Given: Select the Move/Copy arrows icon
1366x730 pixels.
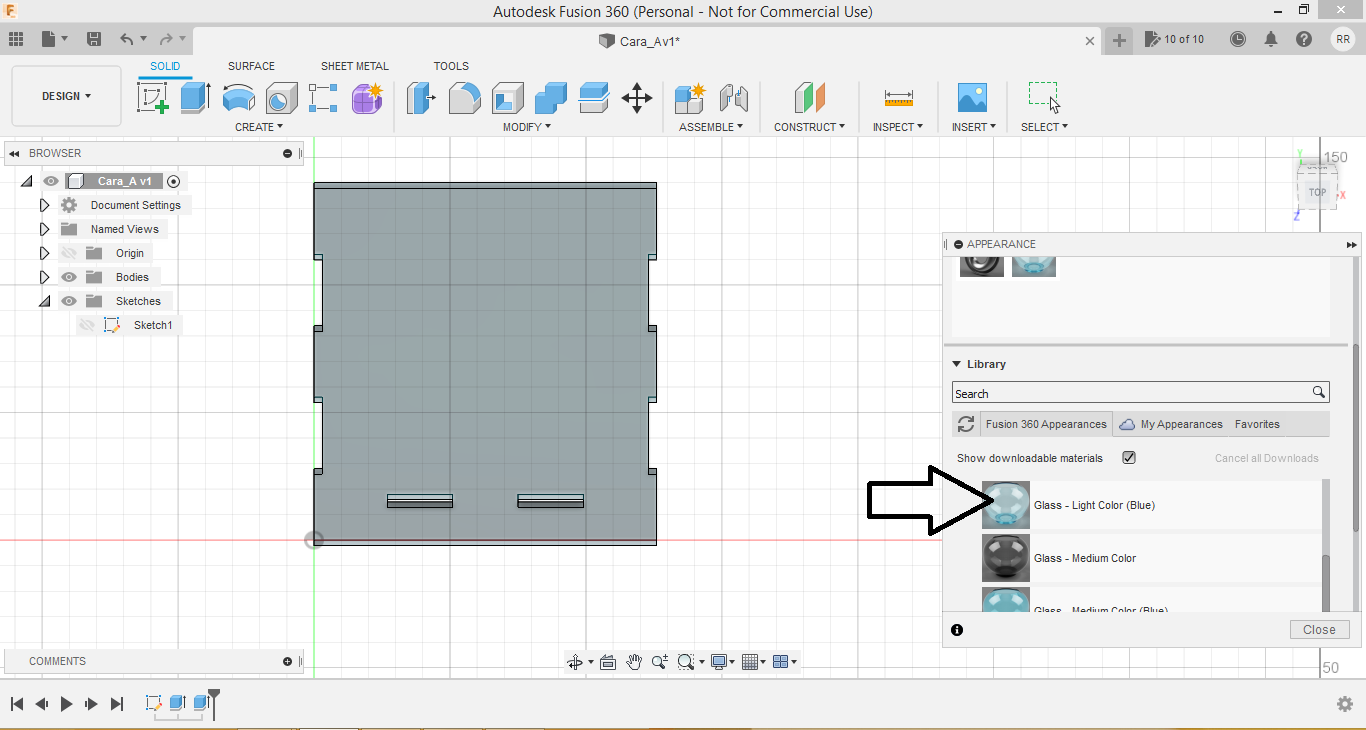Looking at the screenshot, I should pos(637,98).
